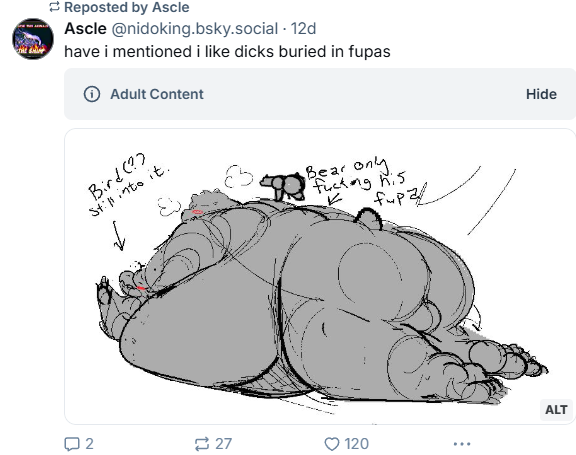Click the repost count of 27
Viewport: 576px width, 455px height.
[223, 444]
